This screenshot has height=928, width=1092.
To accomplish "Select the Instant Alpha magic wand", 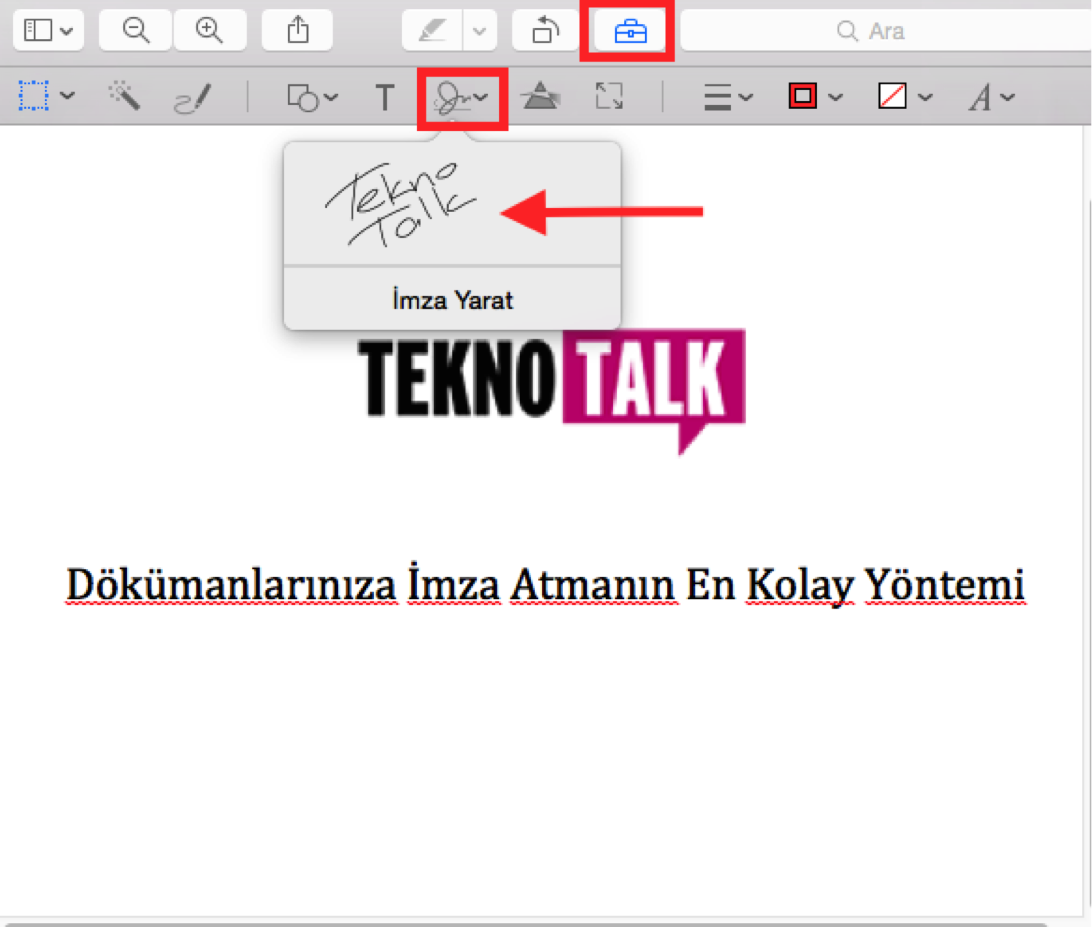I will [x=125, y=96].
